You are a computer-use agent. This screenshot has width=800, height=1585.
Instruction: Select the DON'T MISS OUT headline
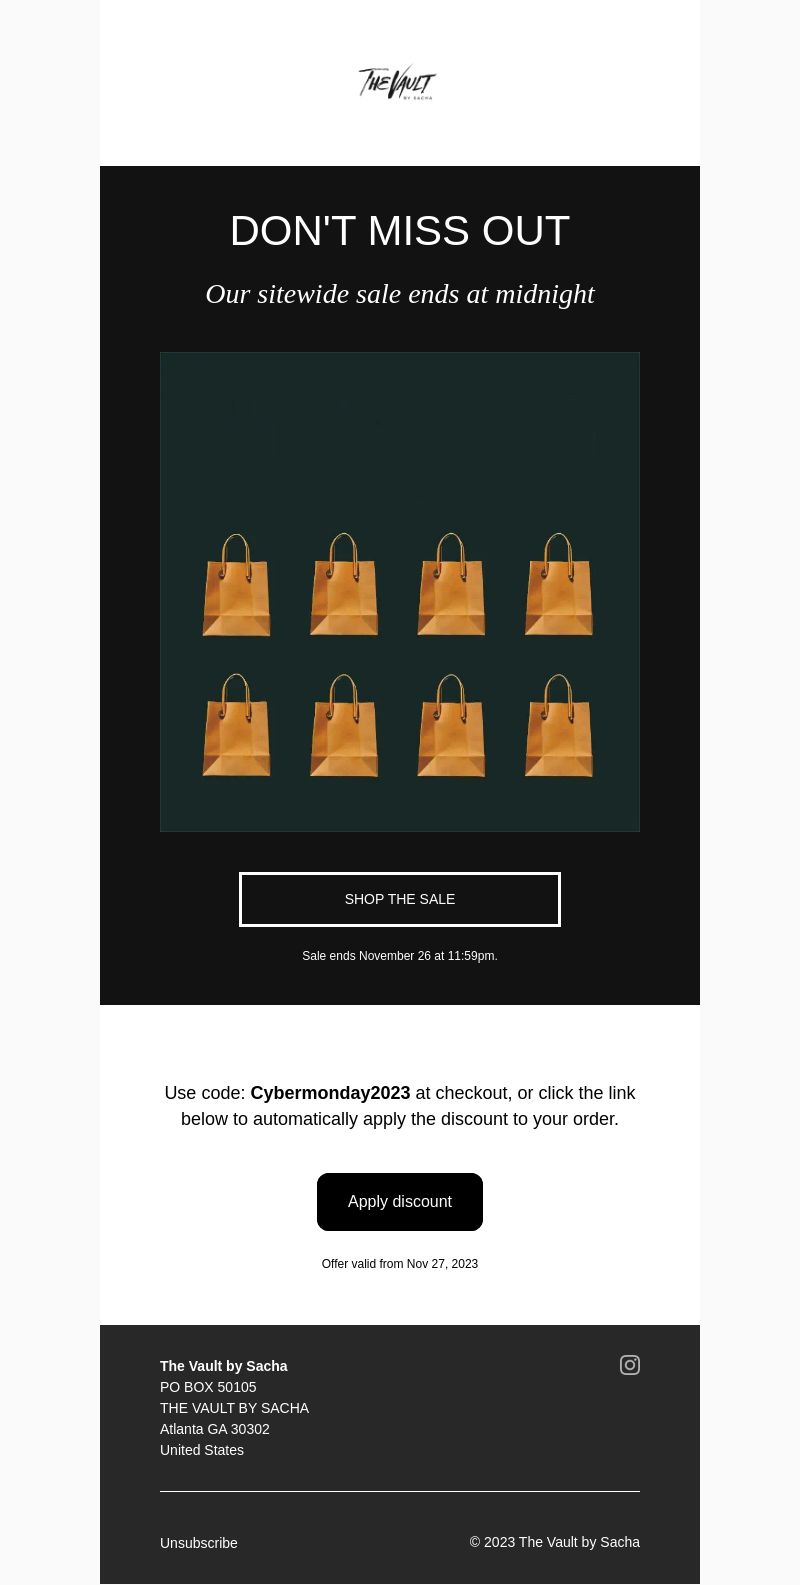(x=400, y=231)
